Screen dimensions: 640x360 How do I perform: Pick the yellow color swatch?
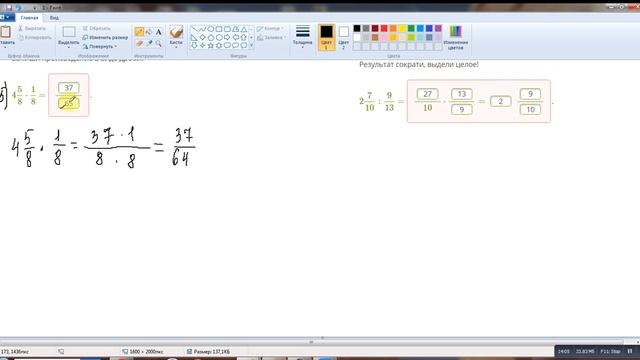(x=402, y=28)
